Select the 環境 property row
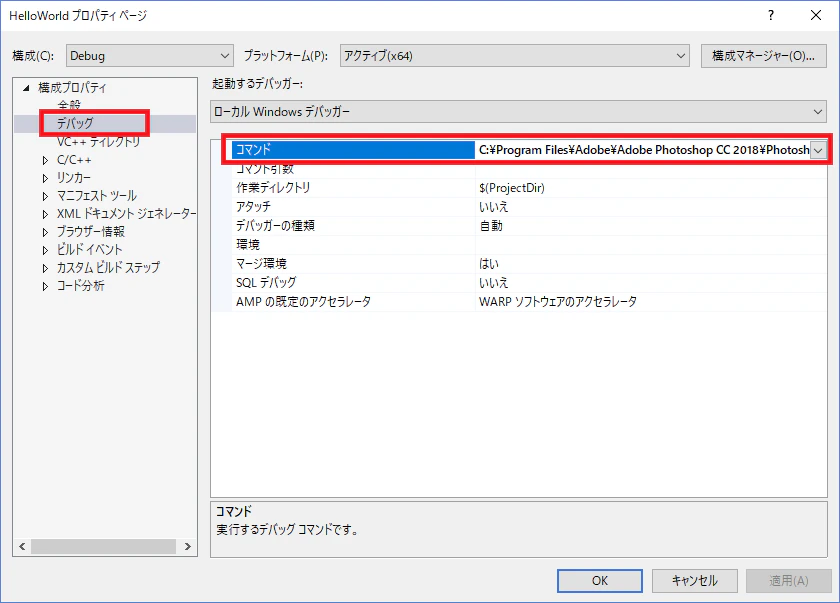The width and height of the screenshot is (840, 603). [x=354, y=245]
